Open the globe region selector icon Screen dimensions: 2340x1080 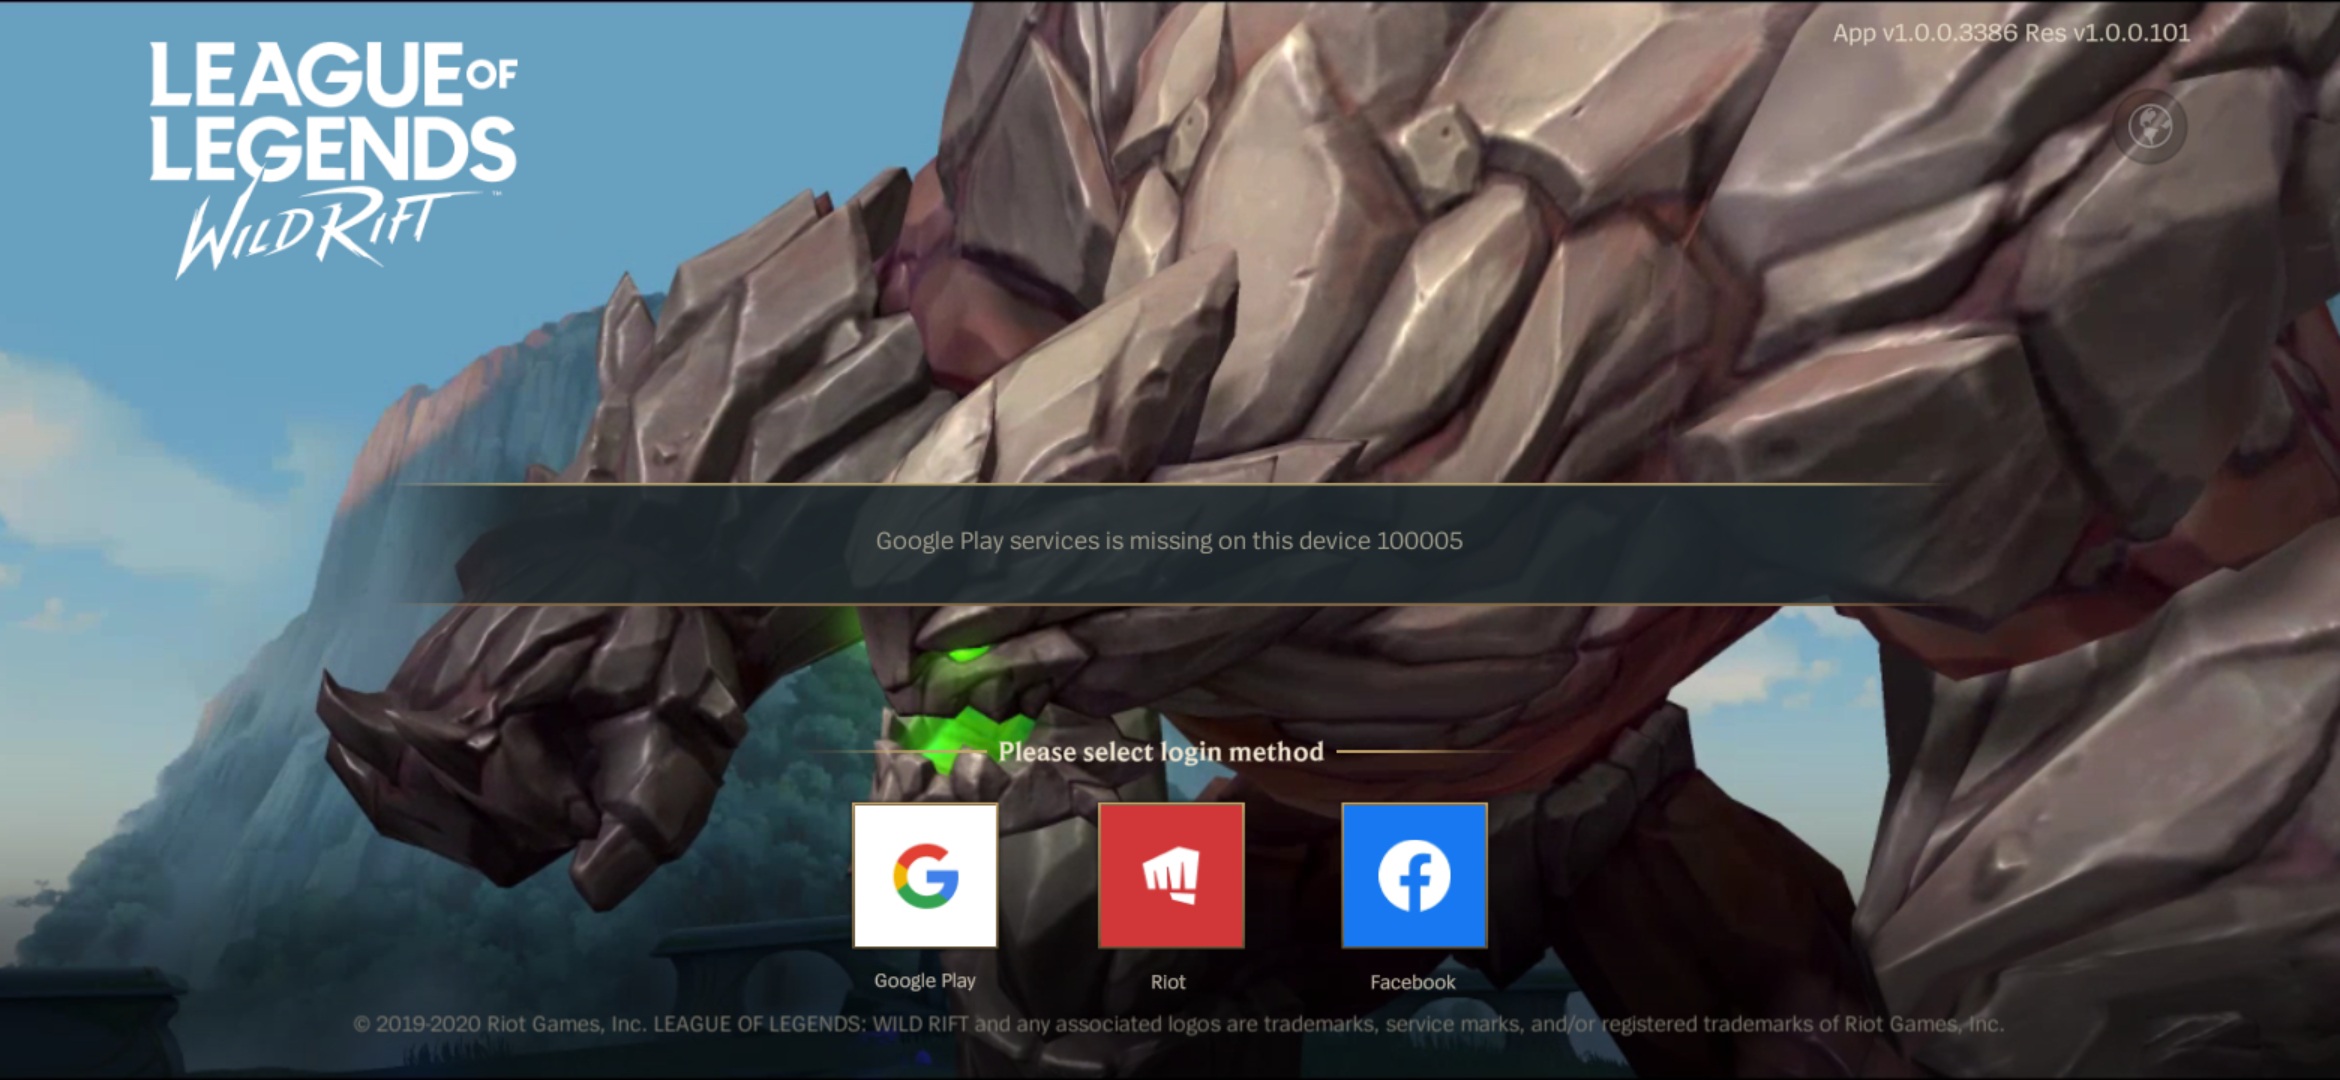click(x=2150, y=127)
